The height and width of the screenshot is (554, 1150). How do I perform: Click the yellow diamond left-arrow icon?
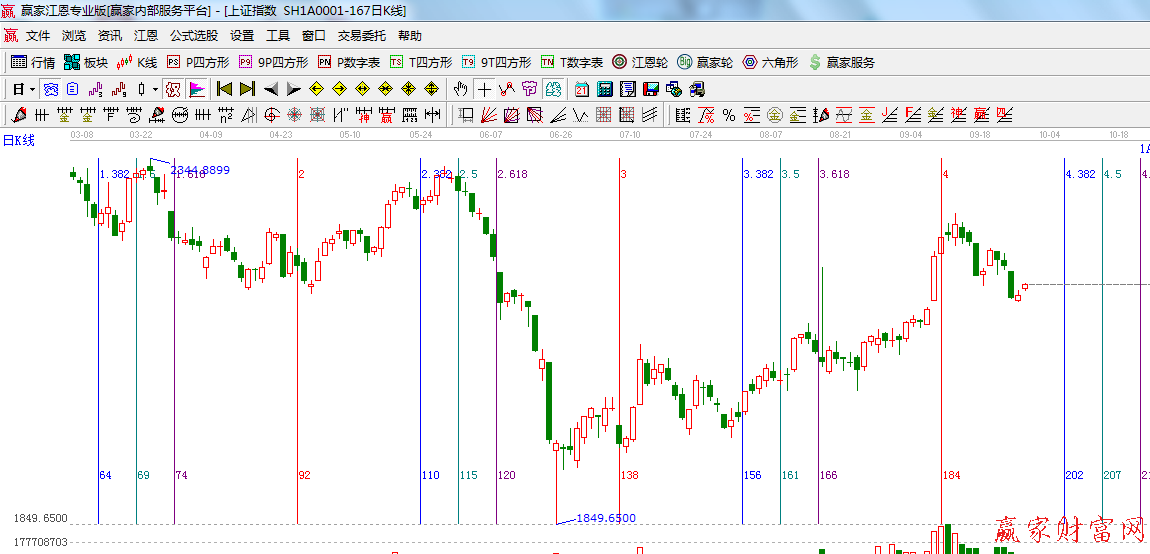pyautogui.click(x=317, y=89)
